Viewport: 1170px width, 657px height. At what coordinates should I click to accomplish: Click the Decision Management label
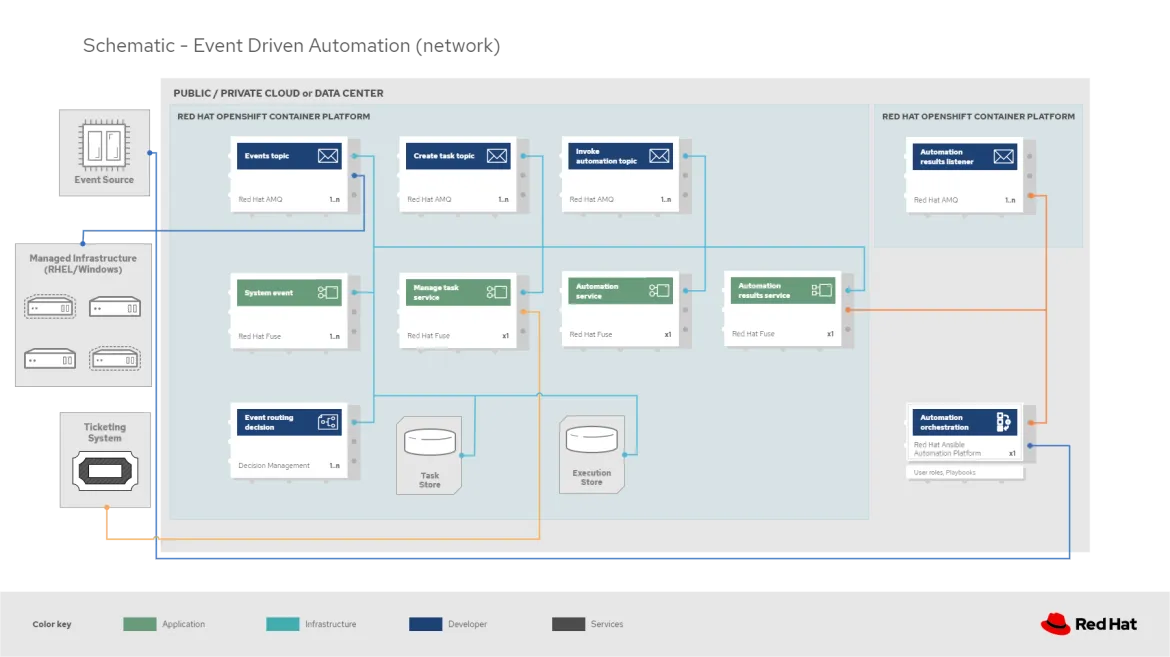pyautogui.click(x=274, y=465)
